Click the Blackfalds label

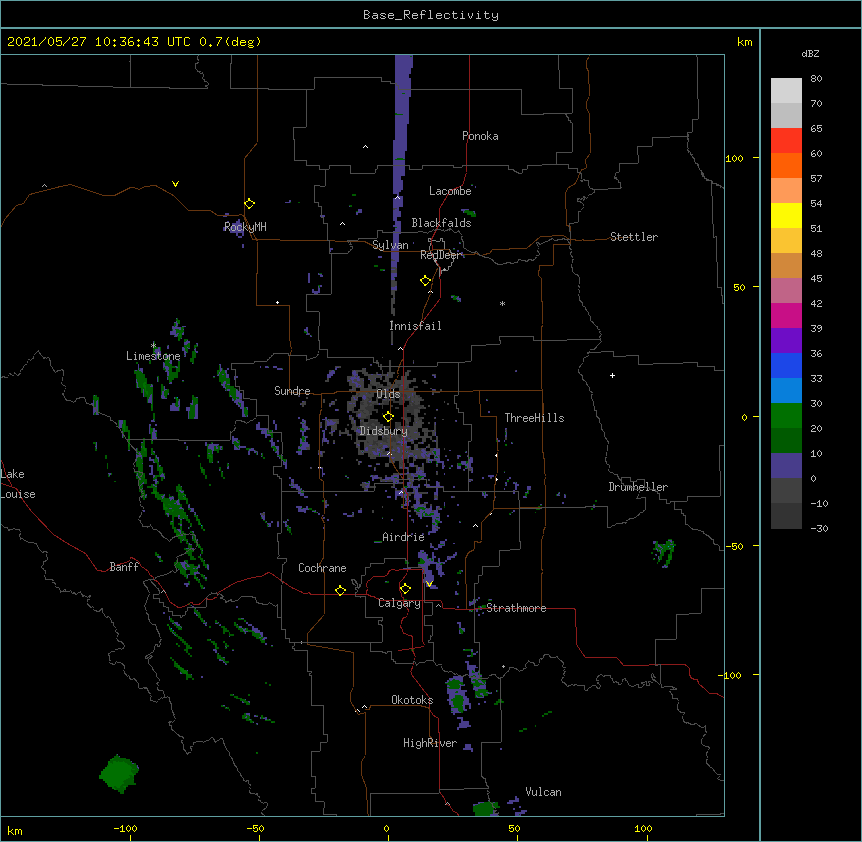tap(441, 223)
